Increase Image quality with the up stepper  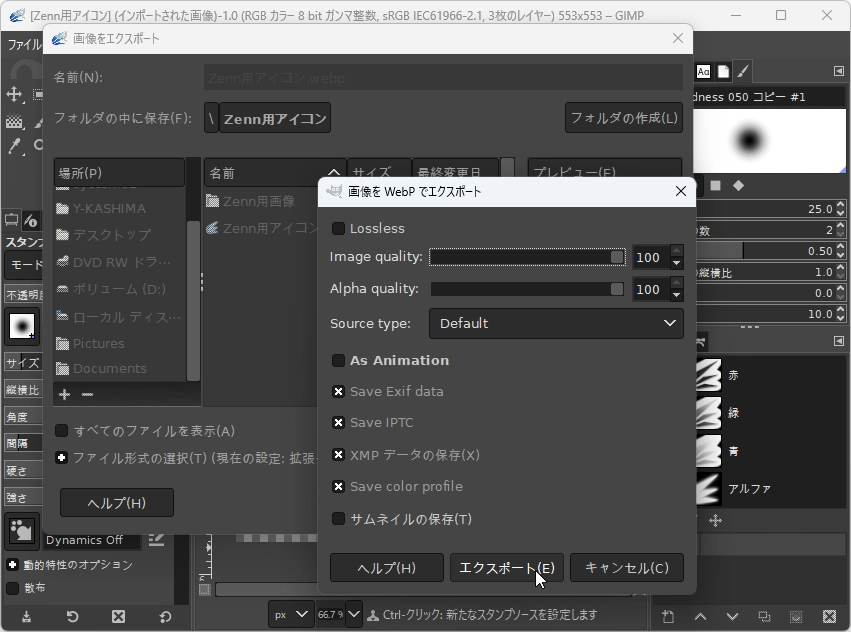click(x=676, y=251)
